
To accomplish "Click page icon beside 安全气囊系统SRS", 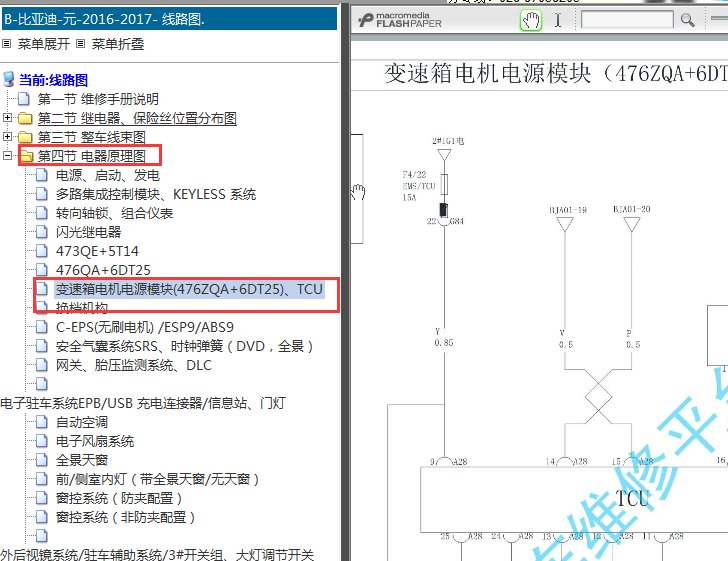I will (42, 346).
